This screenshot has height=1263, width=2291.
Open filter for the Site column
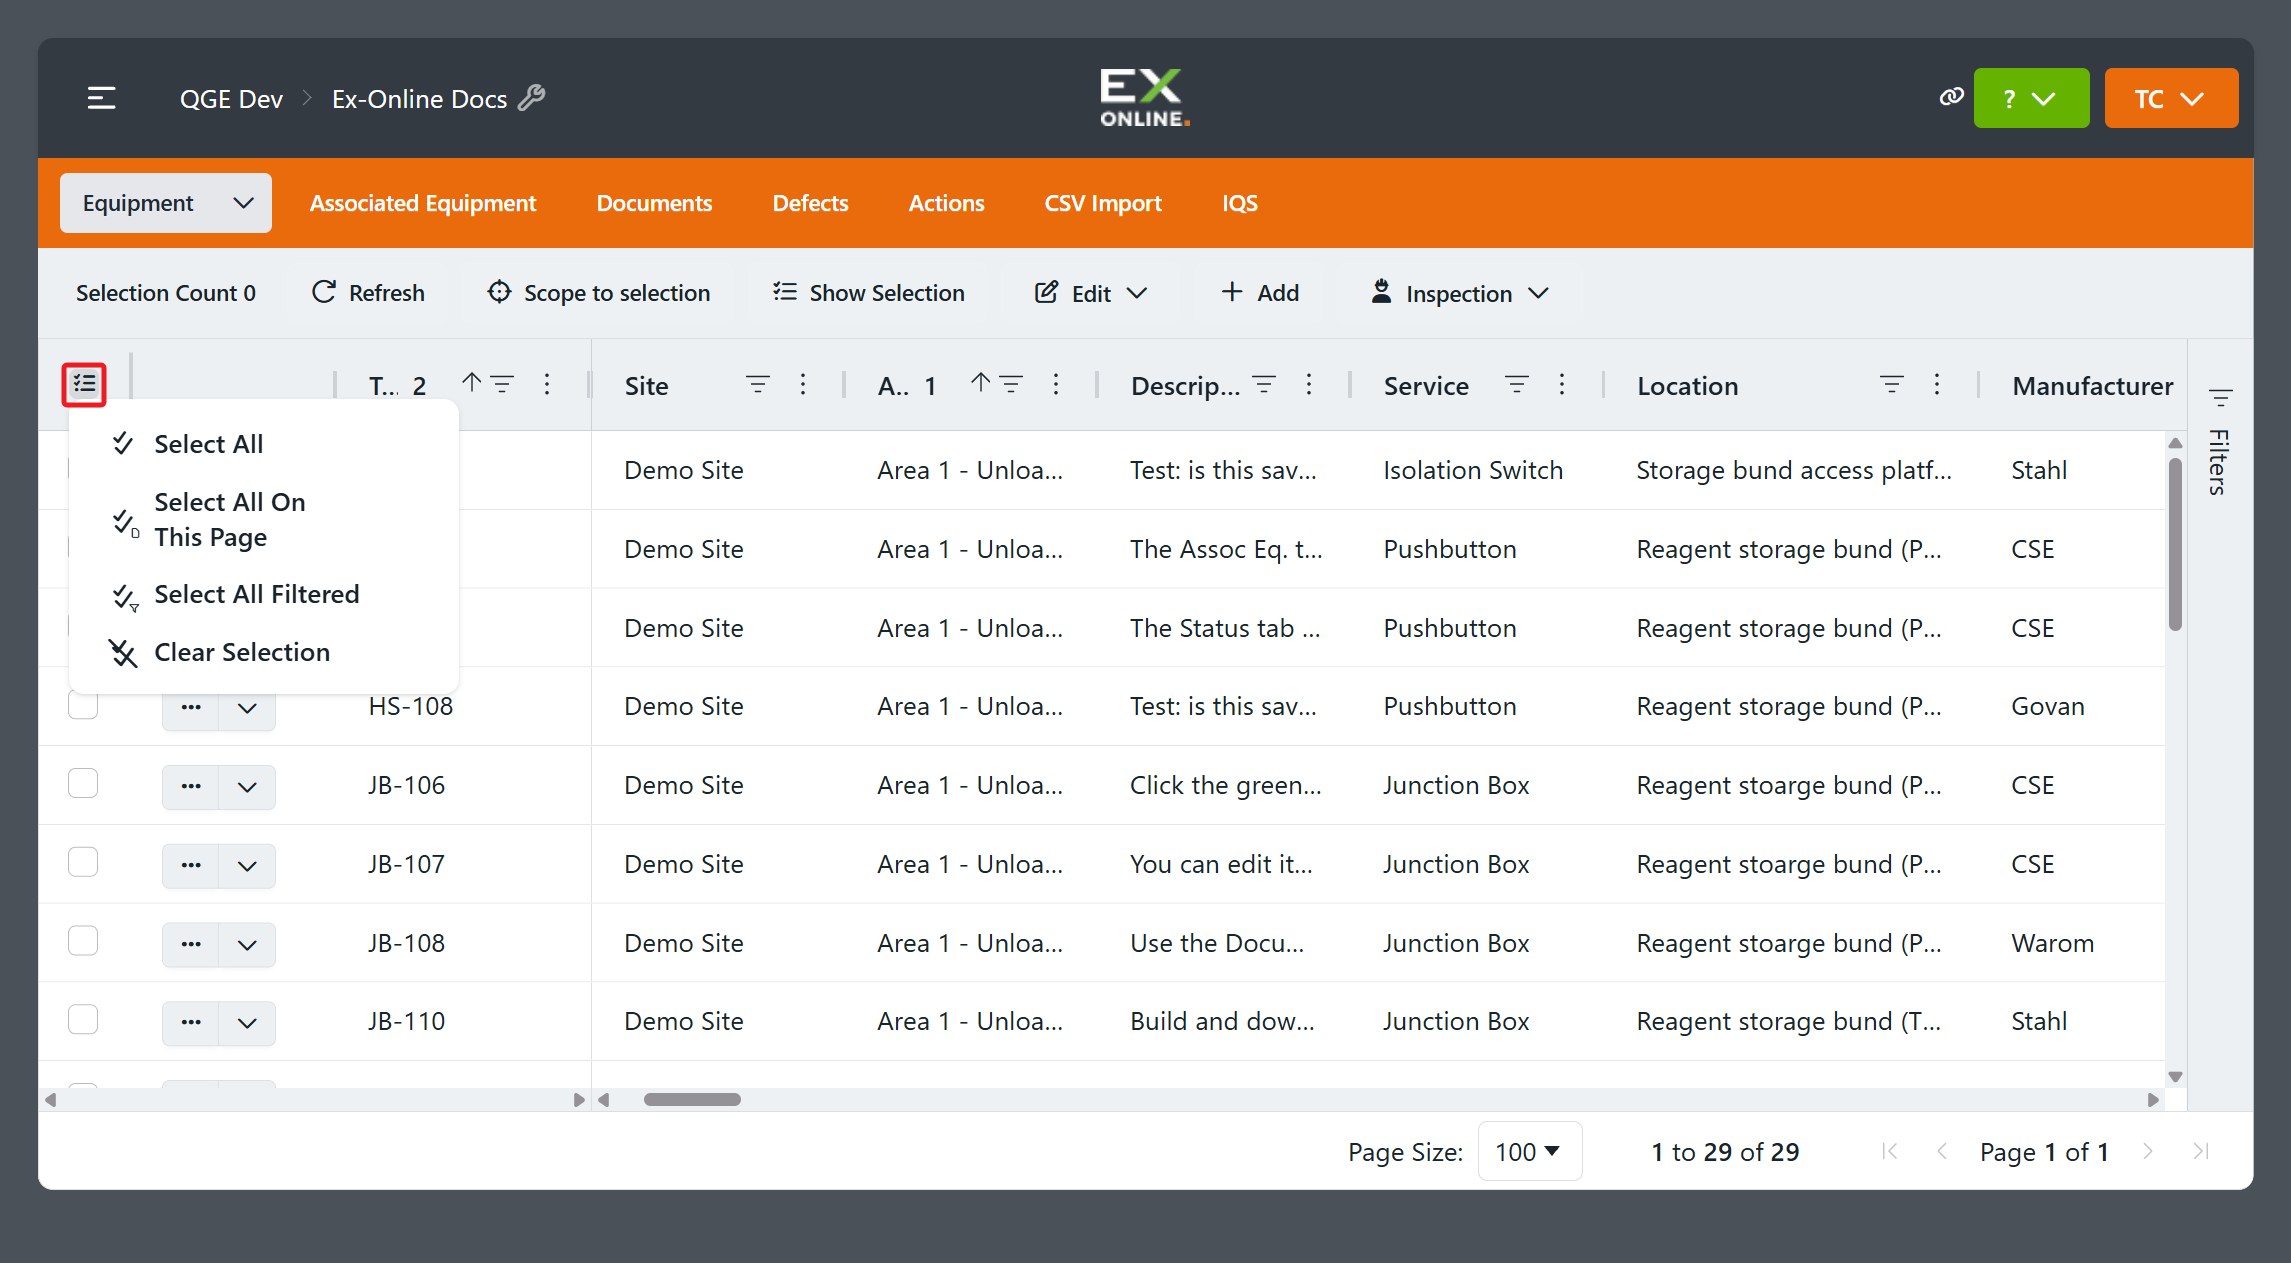click(758, 385)
